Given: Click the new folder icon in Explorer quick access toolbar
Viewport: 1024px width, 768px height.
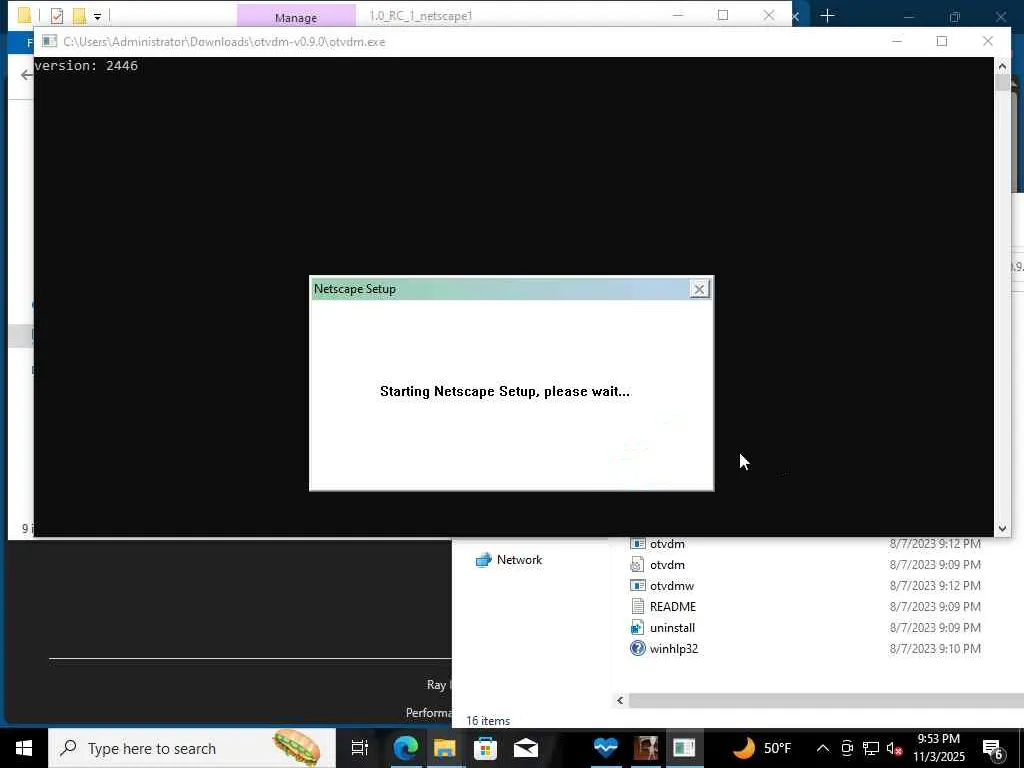Looking at the screenshot, I should 79,16.
